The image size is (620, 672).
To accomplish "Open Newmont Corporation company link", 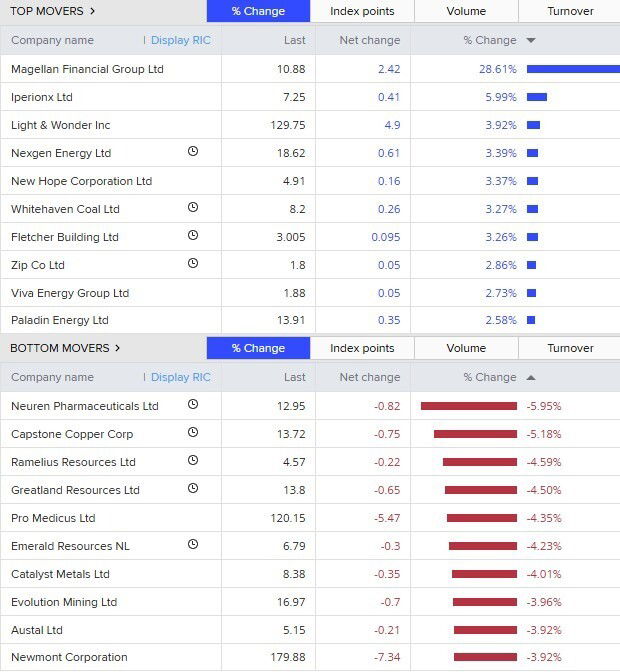I will (x=69, y=657).
